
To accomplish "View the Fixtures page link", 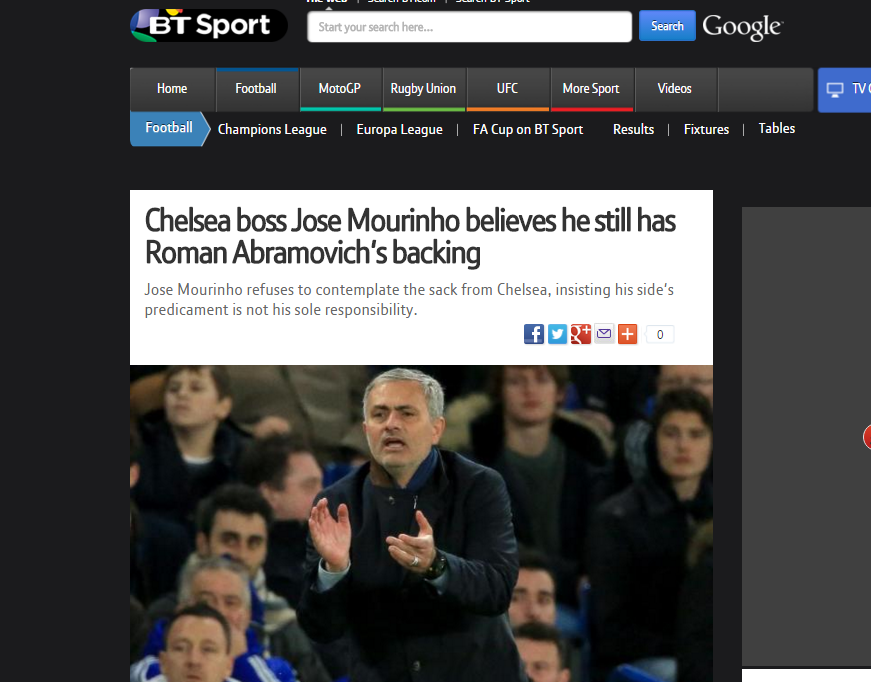I will coord(707,129).
